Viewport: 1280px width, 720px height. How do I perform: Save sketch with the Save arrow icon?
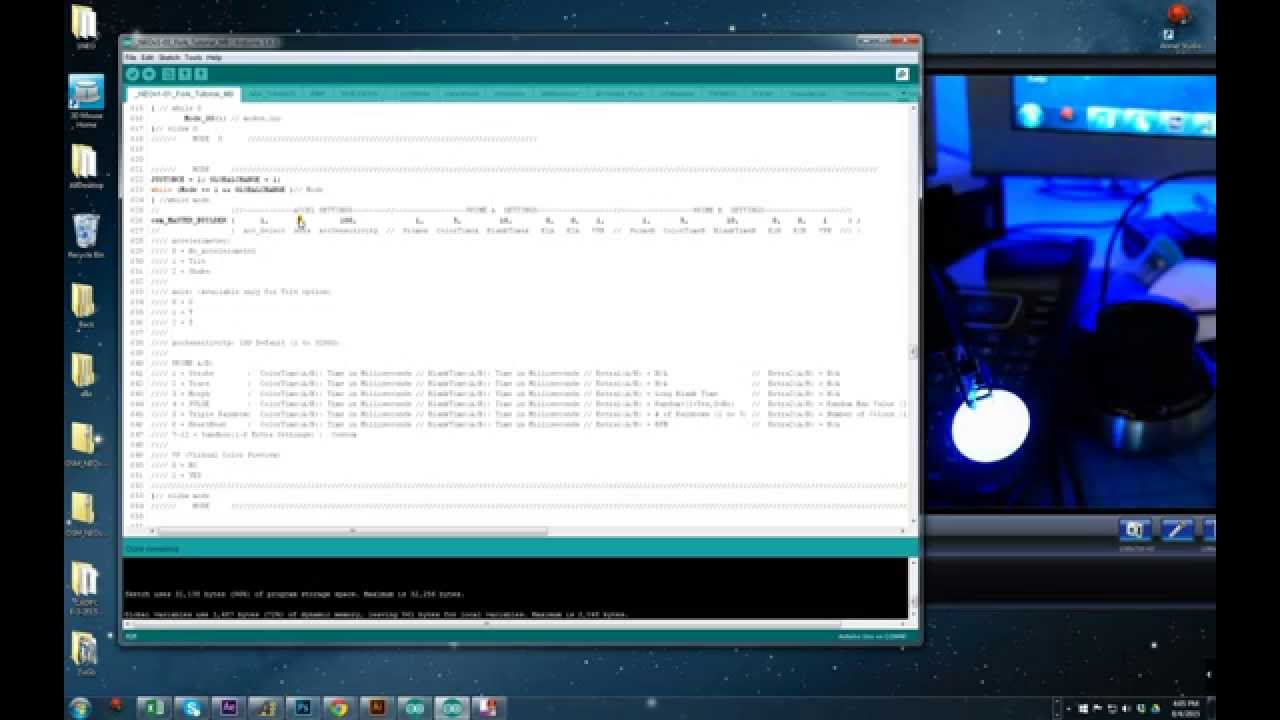(x=201, y=74)
